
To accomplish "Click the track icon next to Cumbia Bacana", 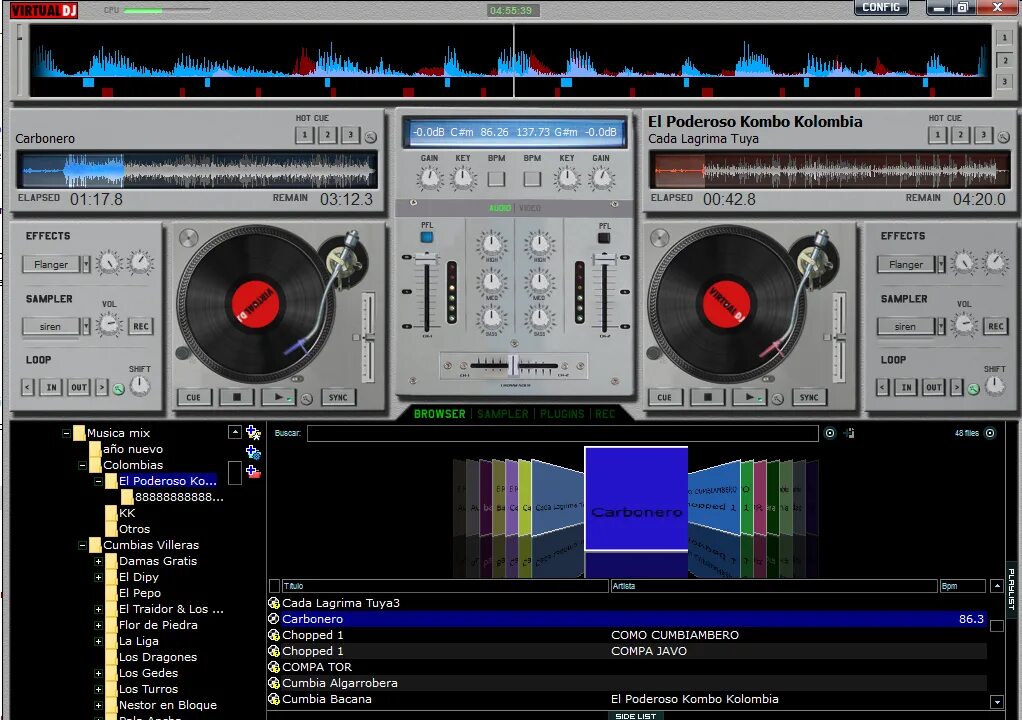I will (x=274, y=699).
